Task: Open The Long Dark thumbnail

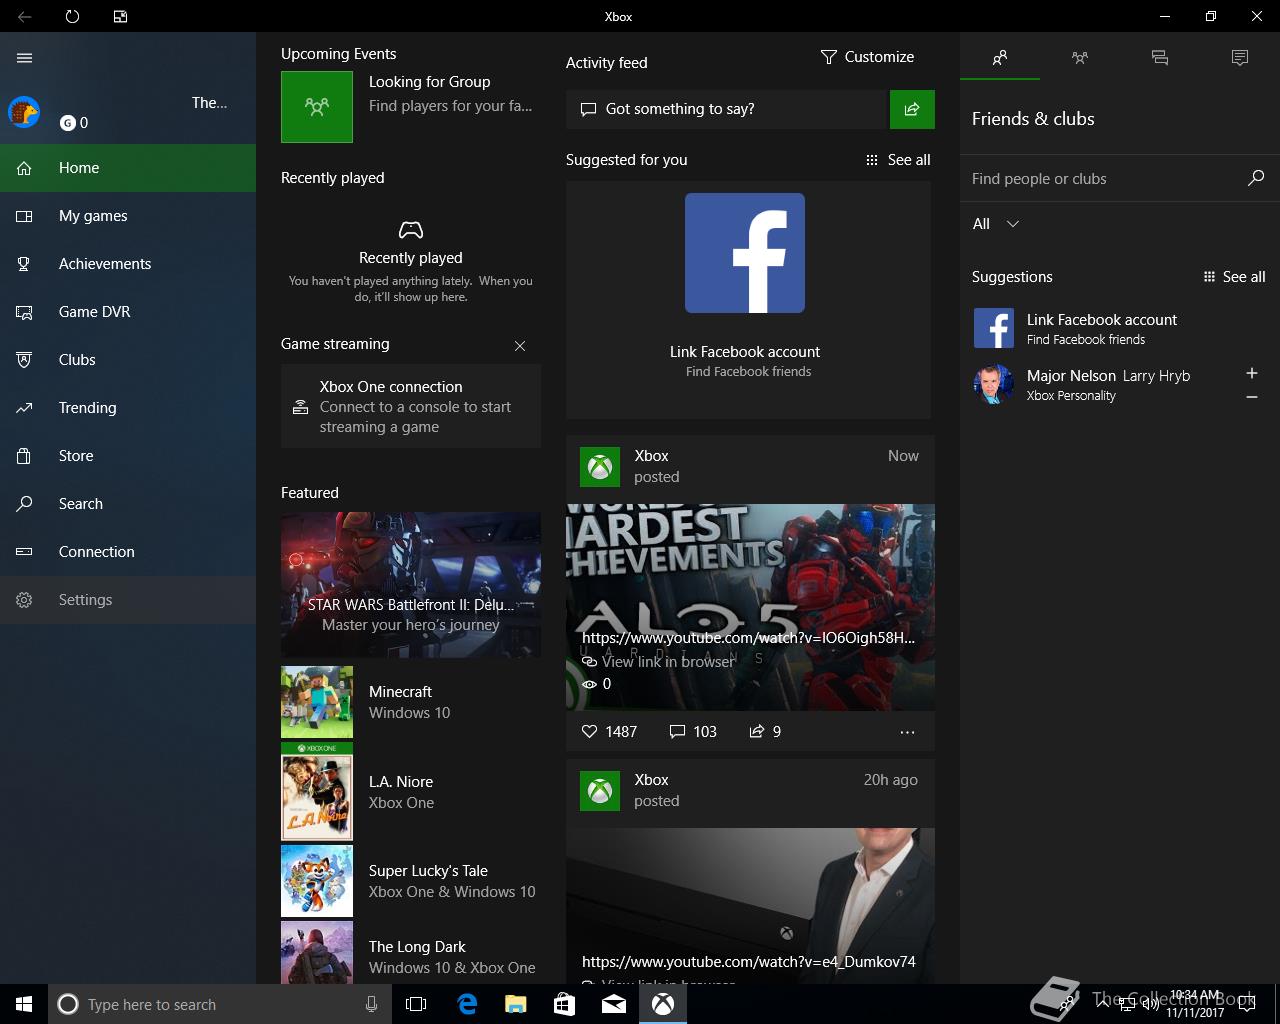Action: (x=317, y=953)
